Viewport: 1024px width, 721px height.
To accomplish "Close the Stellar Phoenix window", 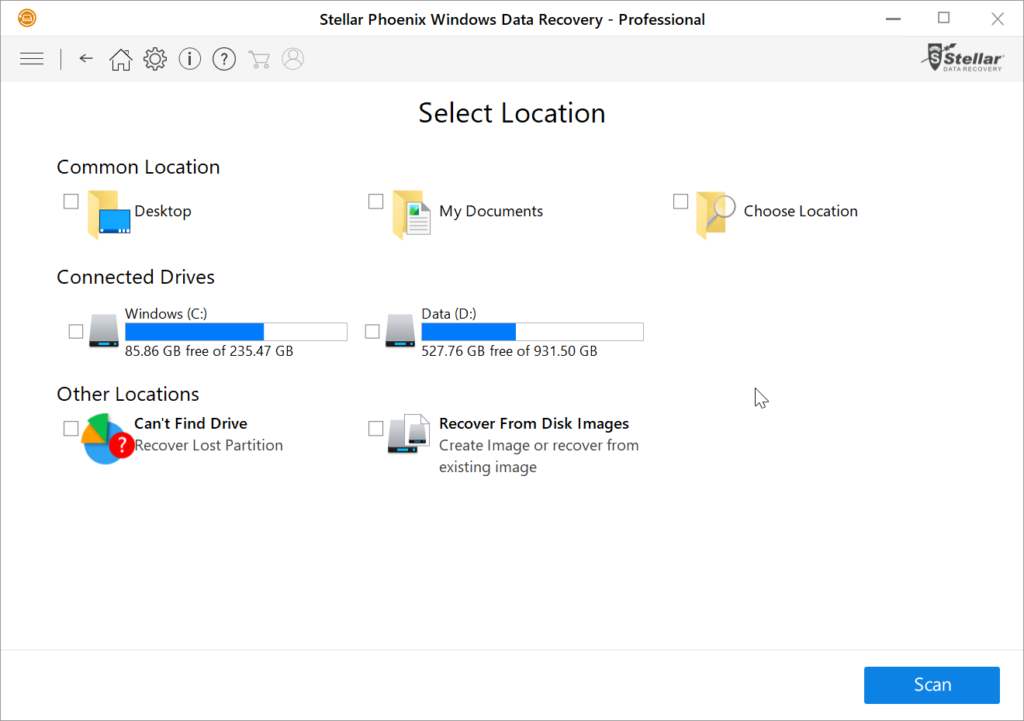I will coord(997,18).
